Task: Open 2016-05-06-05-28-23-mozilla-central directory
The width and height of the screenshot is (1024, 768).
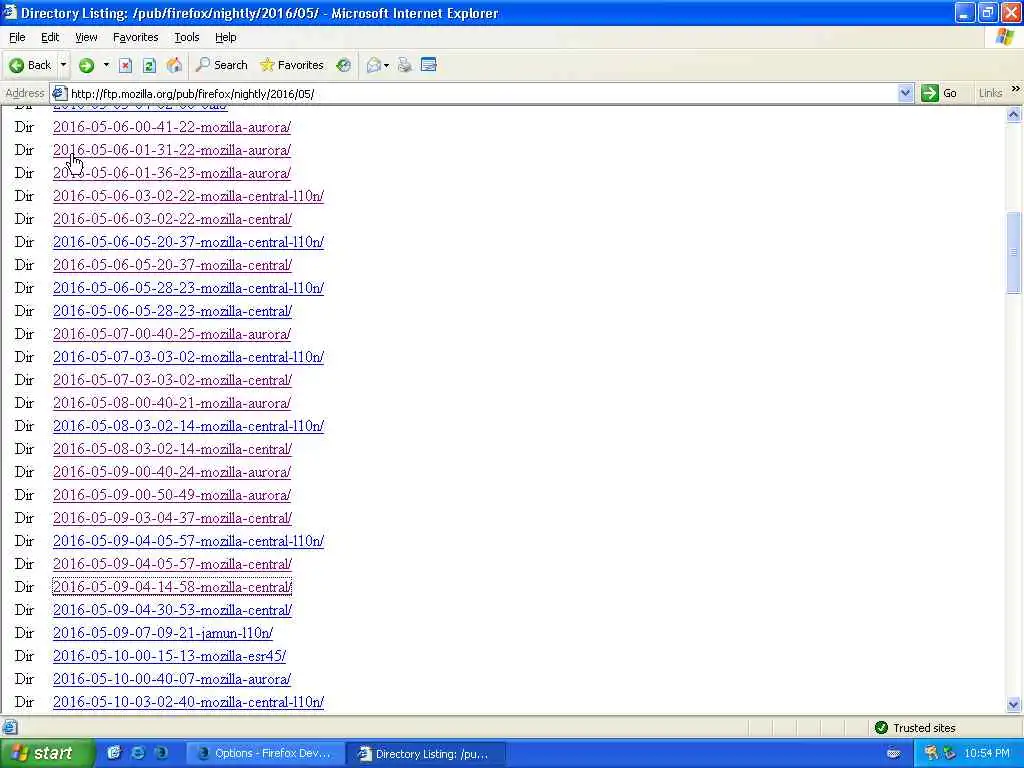Action: pos(172,311)
